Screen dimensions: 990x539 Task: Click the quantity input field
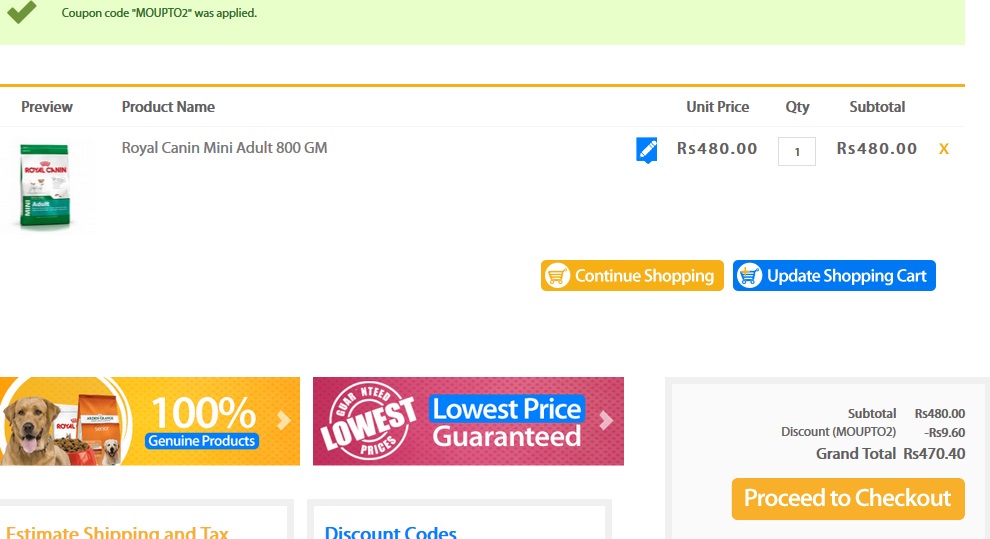(x=797, y=151)
